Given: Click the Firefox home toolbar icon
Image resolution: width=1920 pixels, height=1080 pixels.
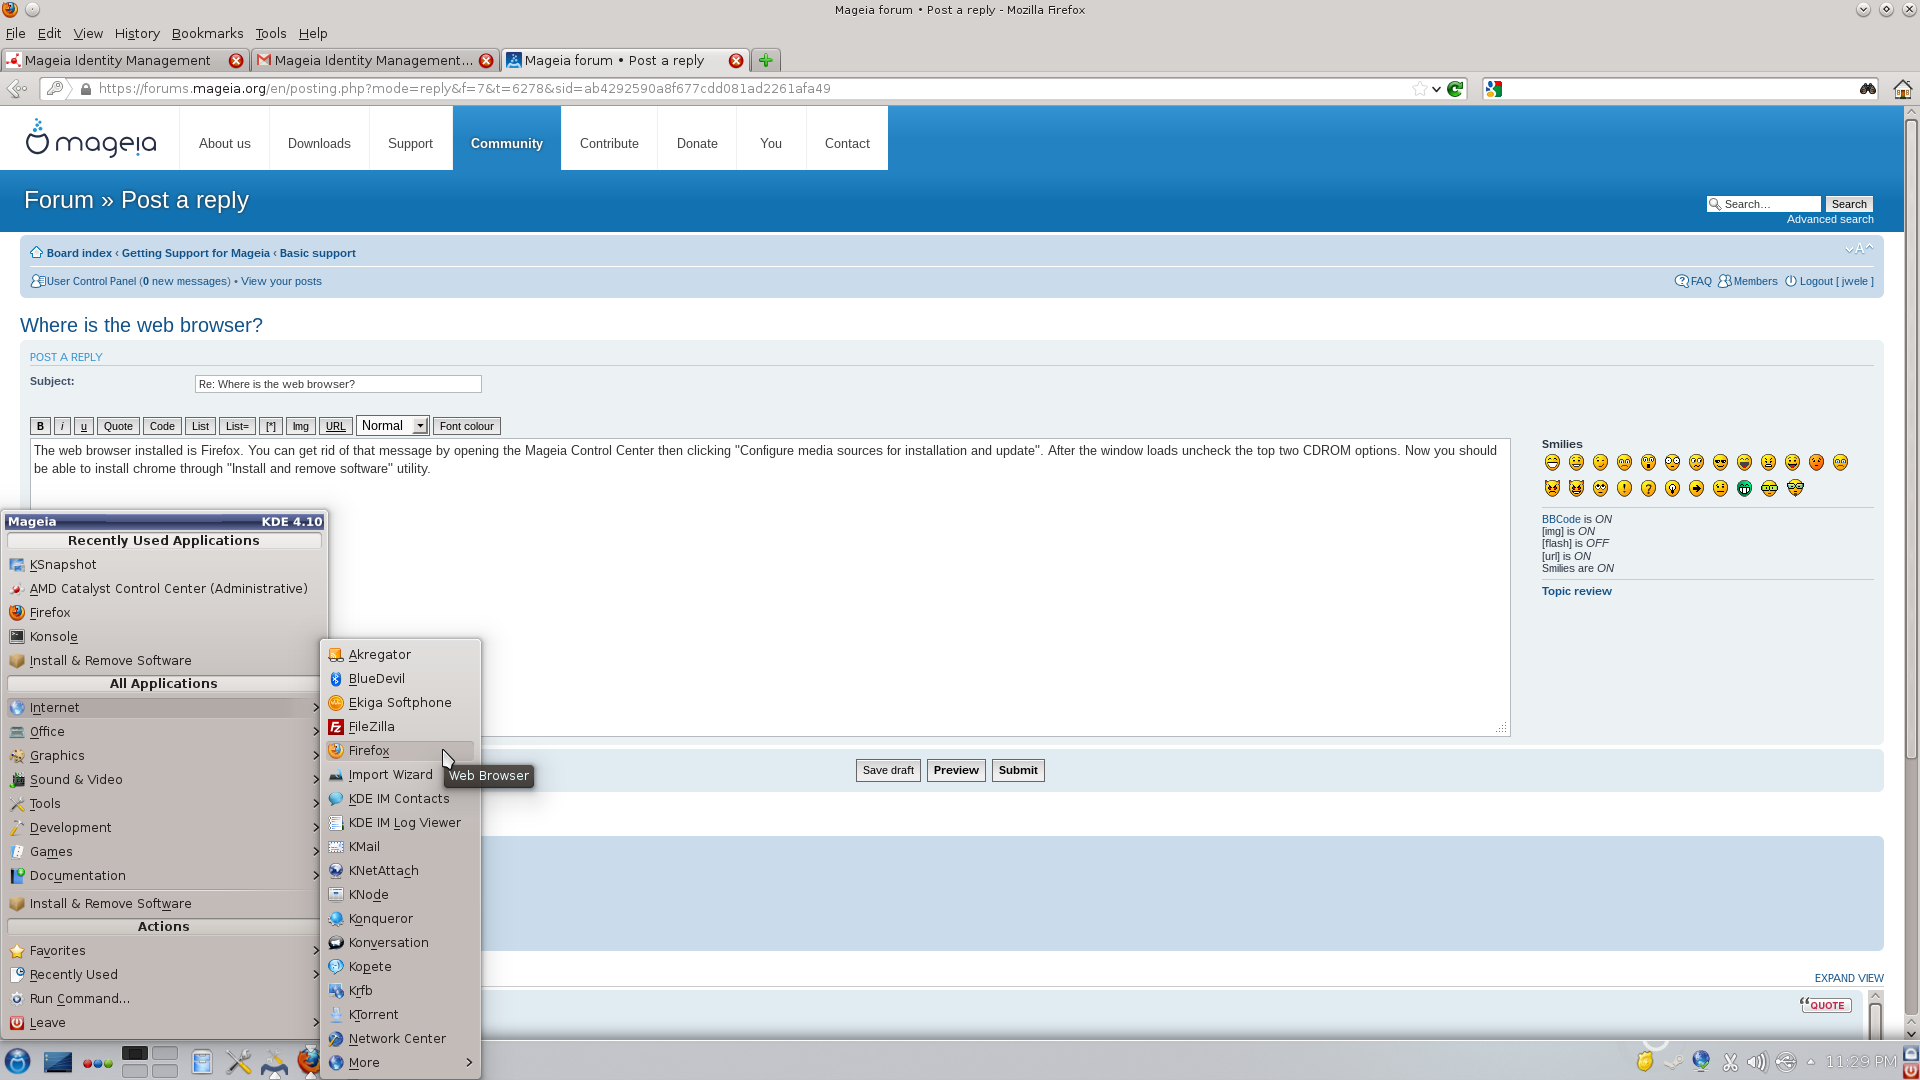Looking at the screenshot, I should click(1902, 89).
